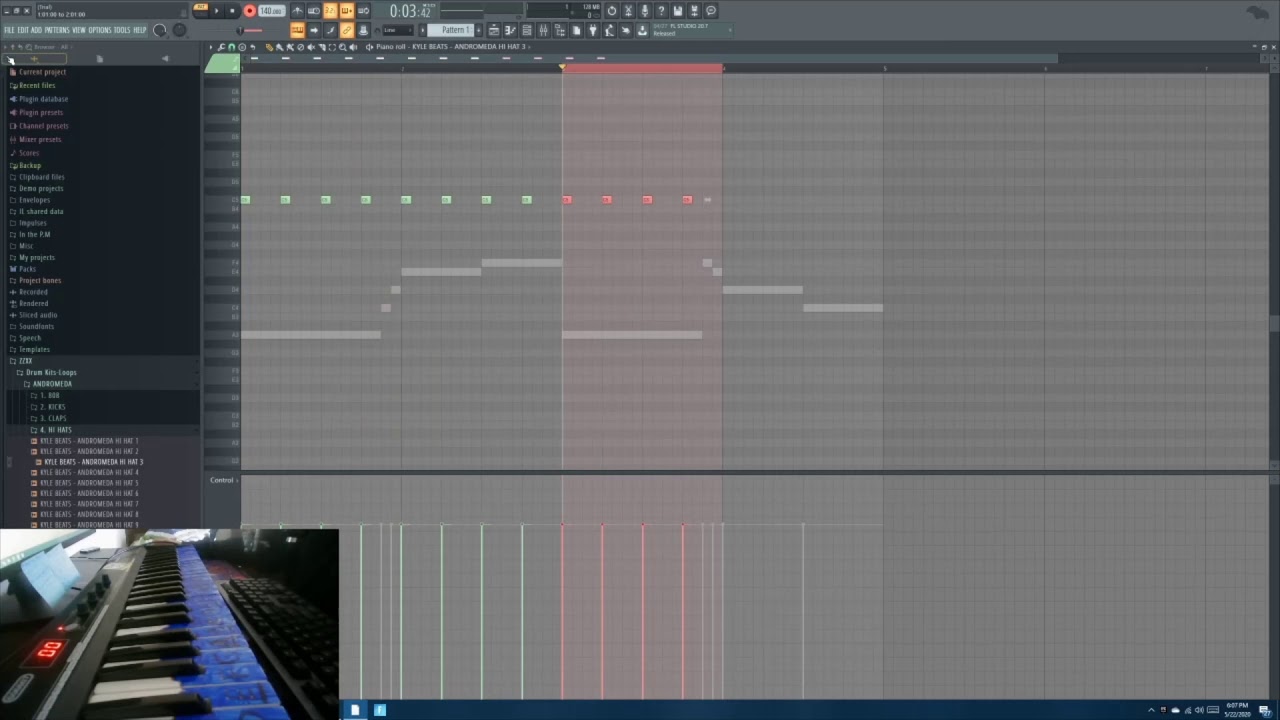1280x720 pixels.
Task: Click the Windows notification center icon
Action: tap(1265, 710)
